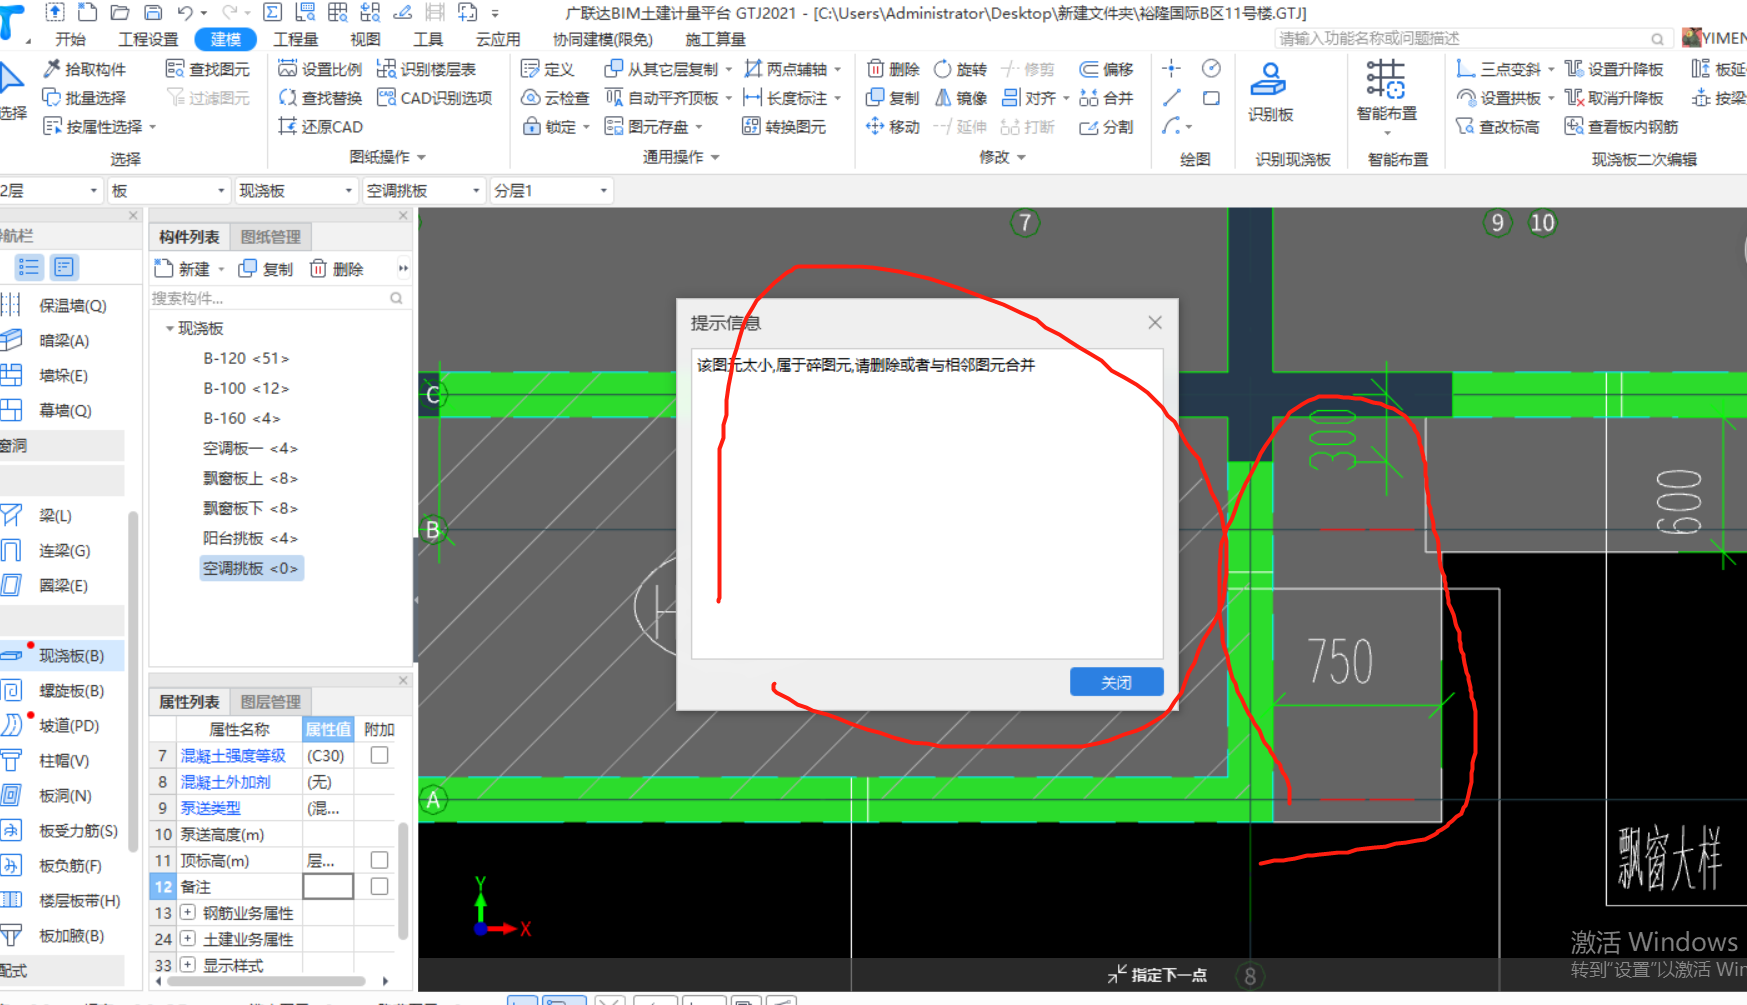
Task: Toggle 附加 checkbox for 备注
Action: pyautogui.click(x=379, y=886)
